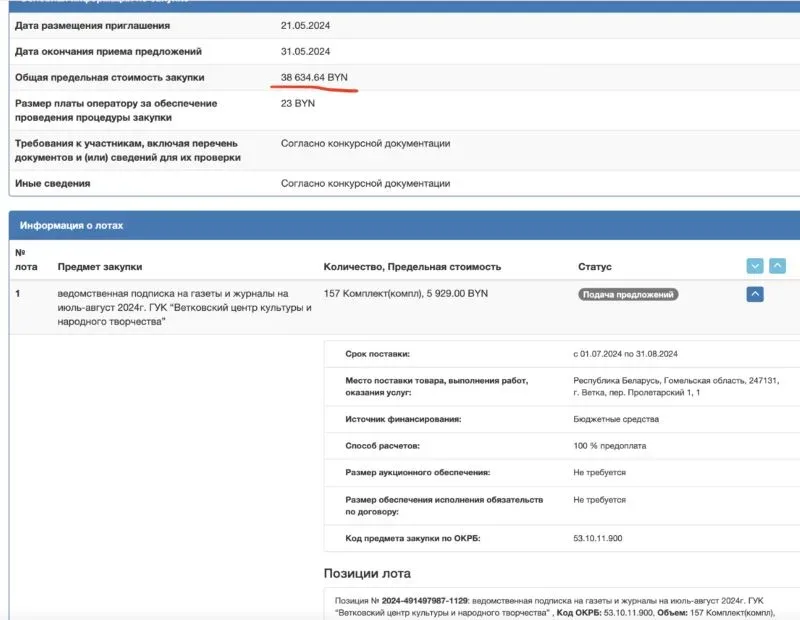Screen dimensions: 800x620
Task: Click the operator fee value '23 BYN'
Action: pyautogui.click(x=298, y=103)
